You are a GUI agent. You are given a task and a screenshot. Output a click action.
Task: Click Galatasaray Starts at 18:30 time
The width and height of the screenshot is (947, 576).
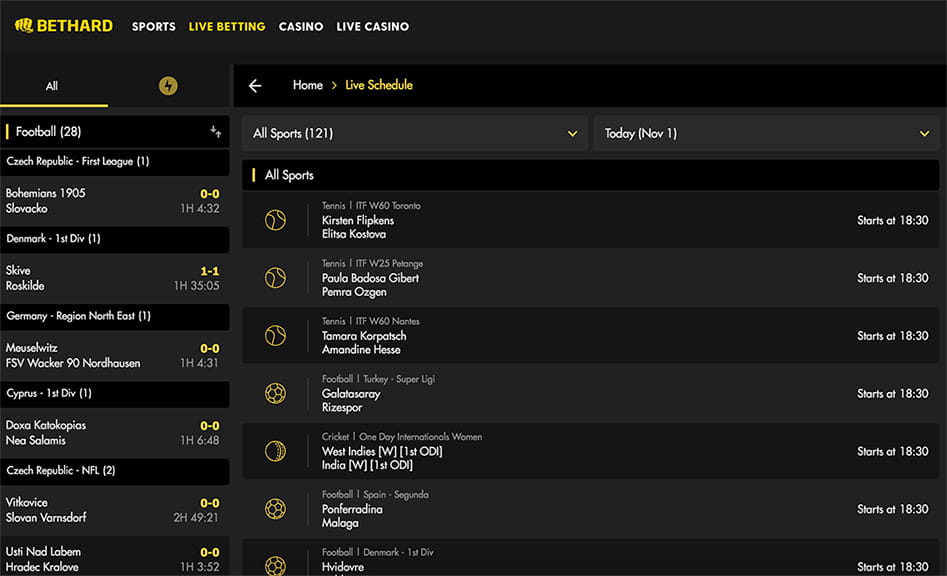tap(893, 394)
